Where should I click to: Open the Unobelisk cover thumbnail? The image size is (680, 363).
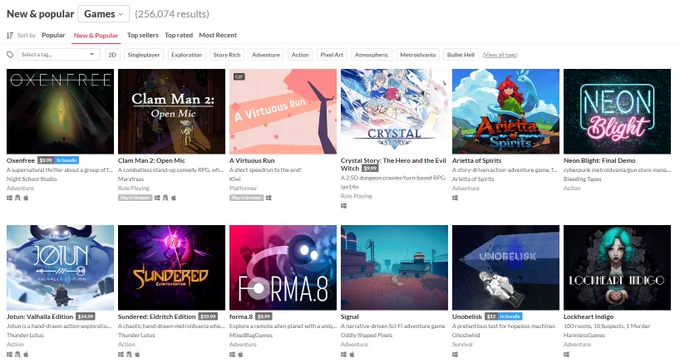tap(506, 268)
